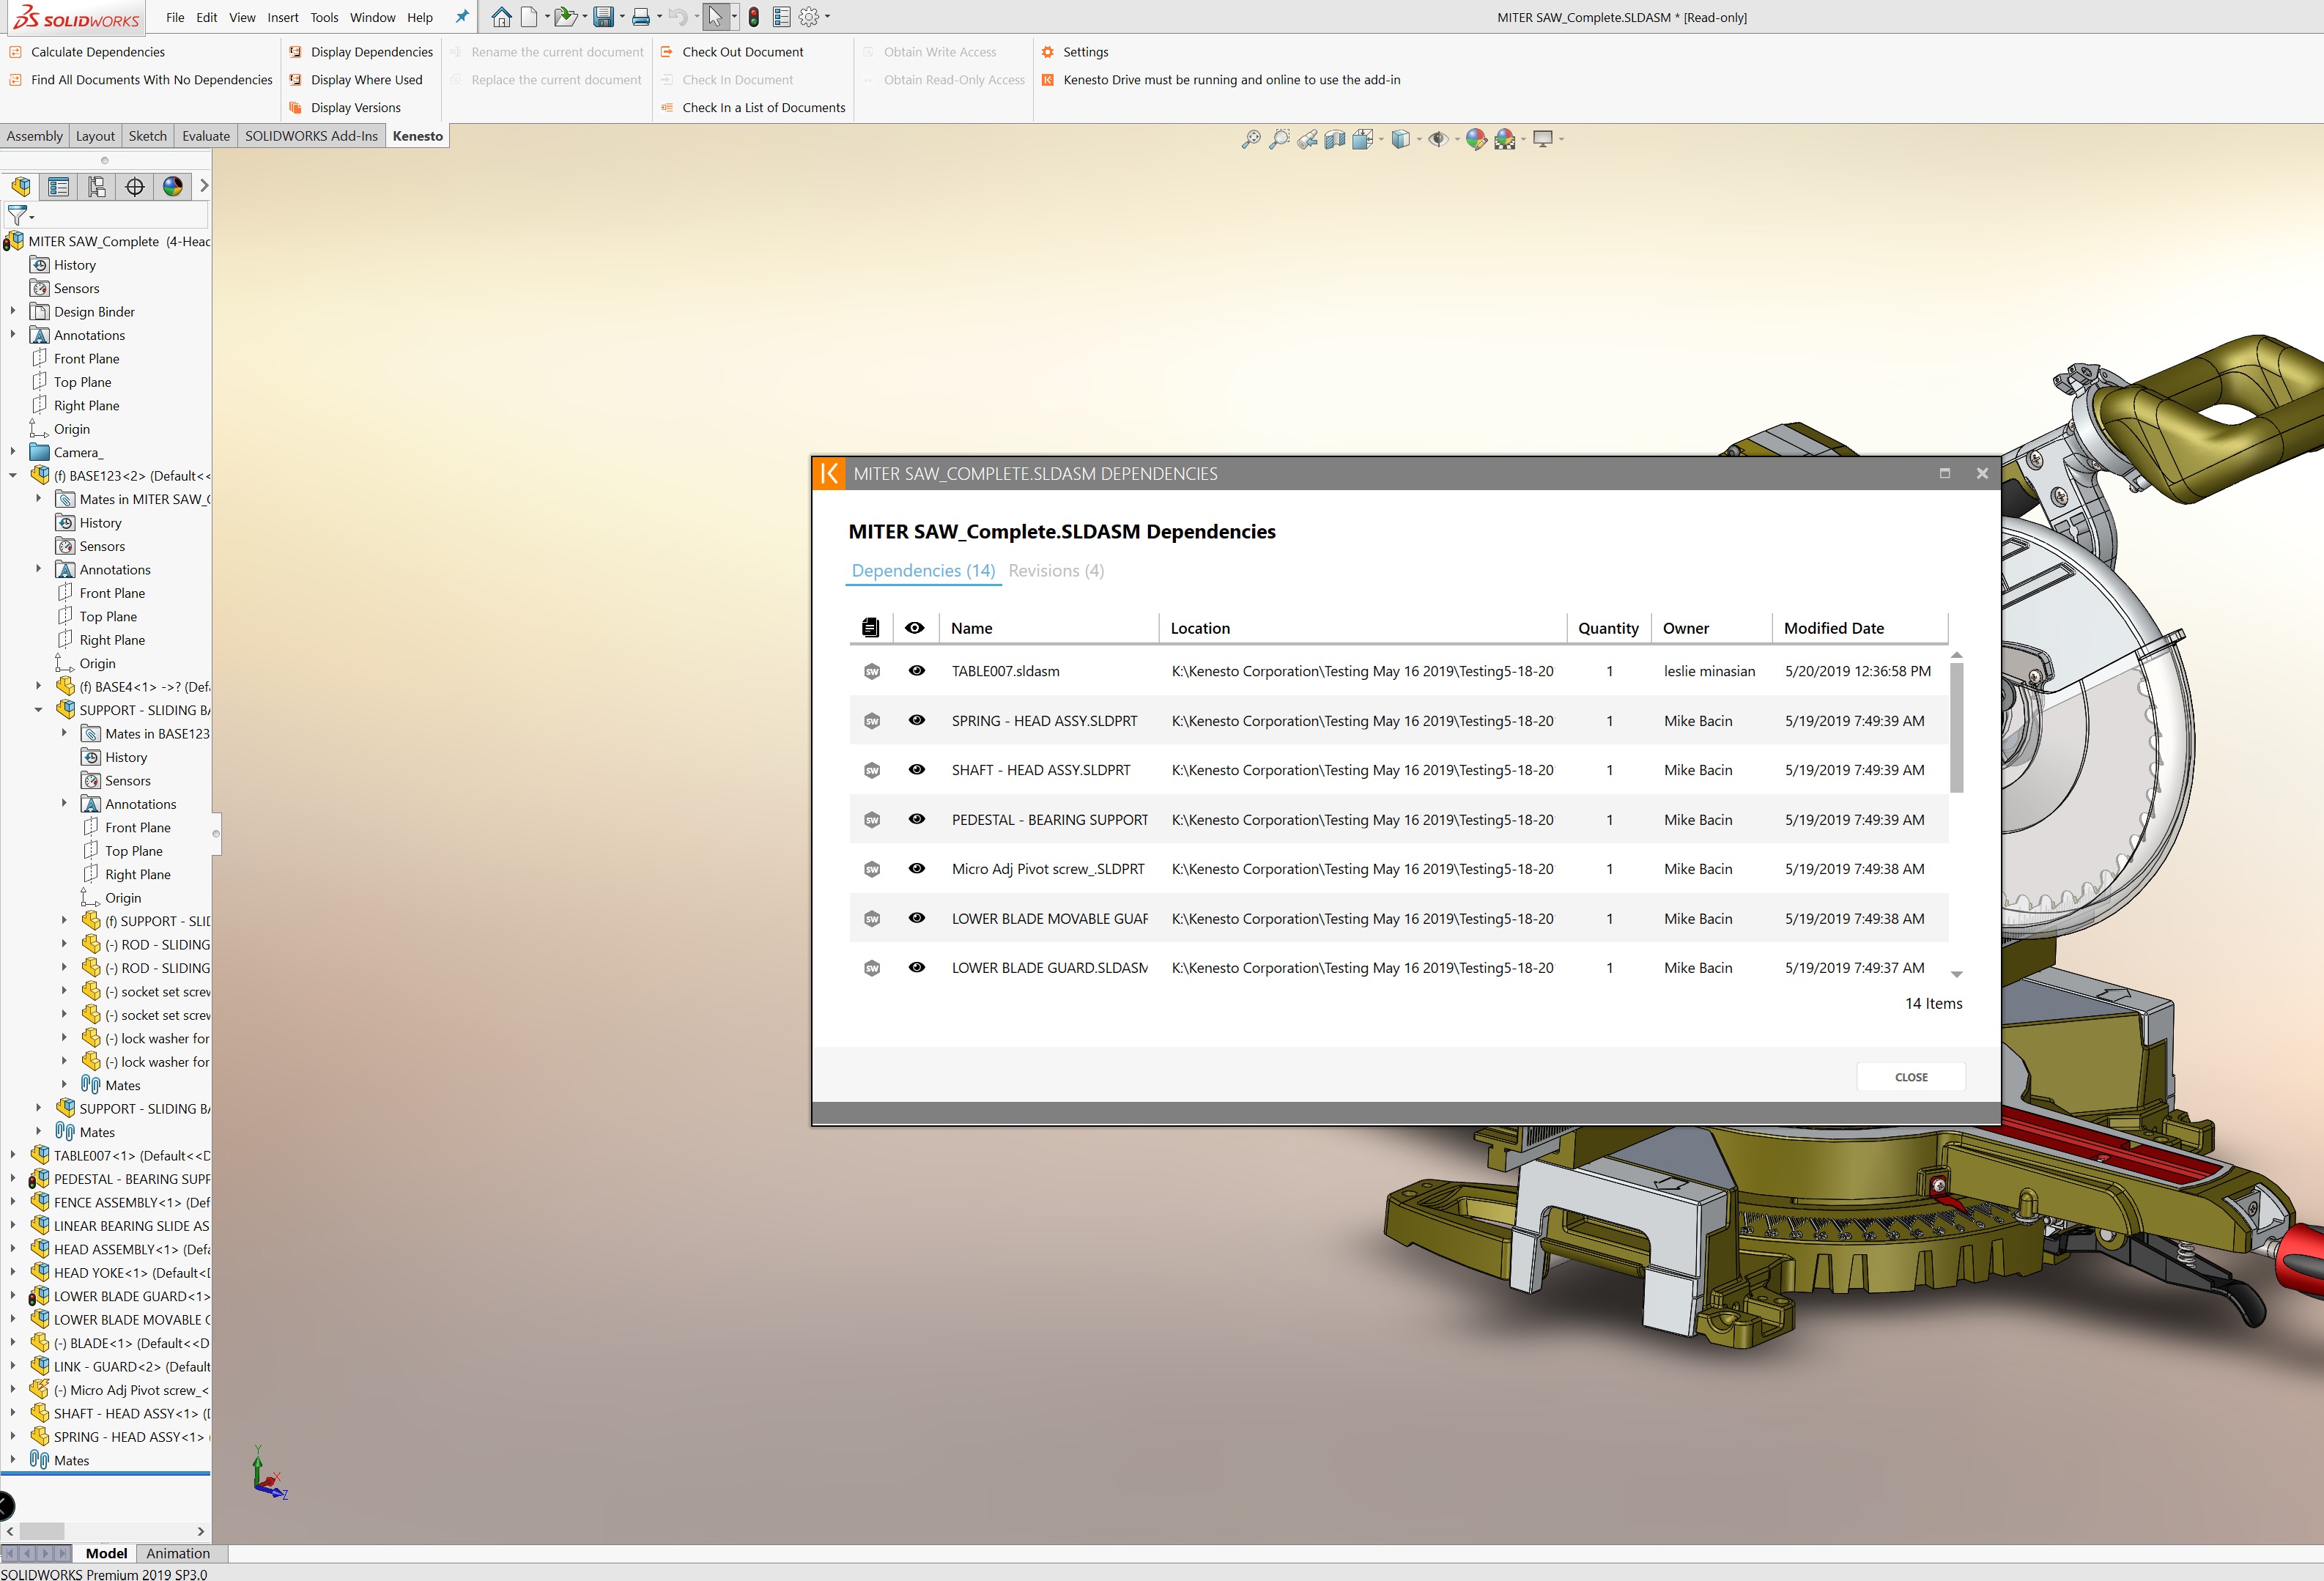Click the dependencies list vertical scrollbar thumb

click(x=1956, y=727)
